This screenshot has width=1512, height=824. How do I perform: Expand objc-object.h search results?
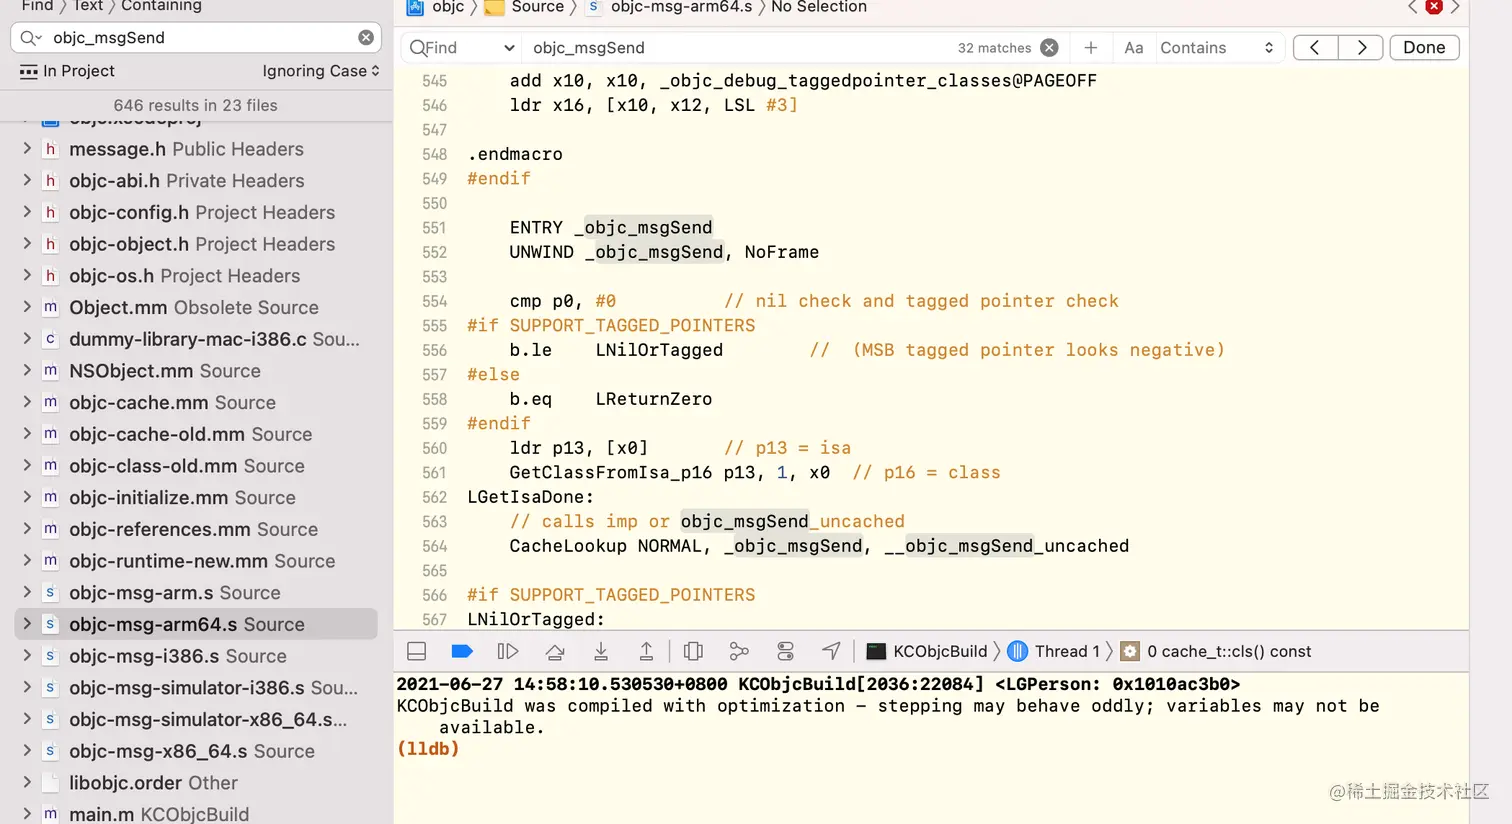[27, 244]
